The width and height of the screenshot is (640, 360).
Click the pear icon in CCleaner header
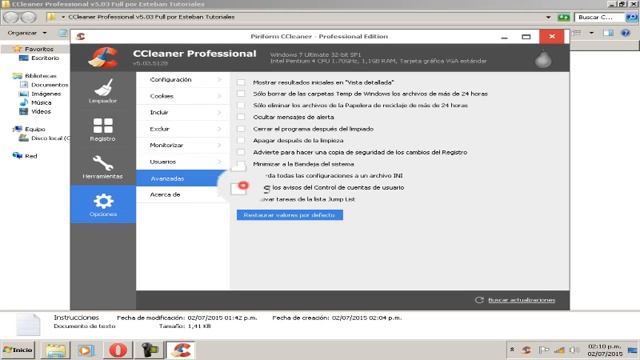point(543,59)
